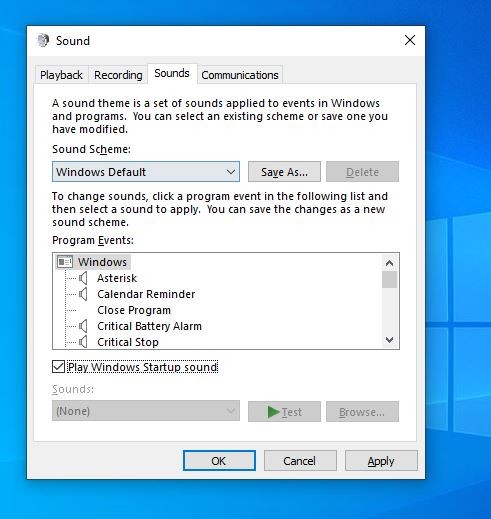Switch to the Recording tab
This screenshot has height=519, width=491.
118,75
